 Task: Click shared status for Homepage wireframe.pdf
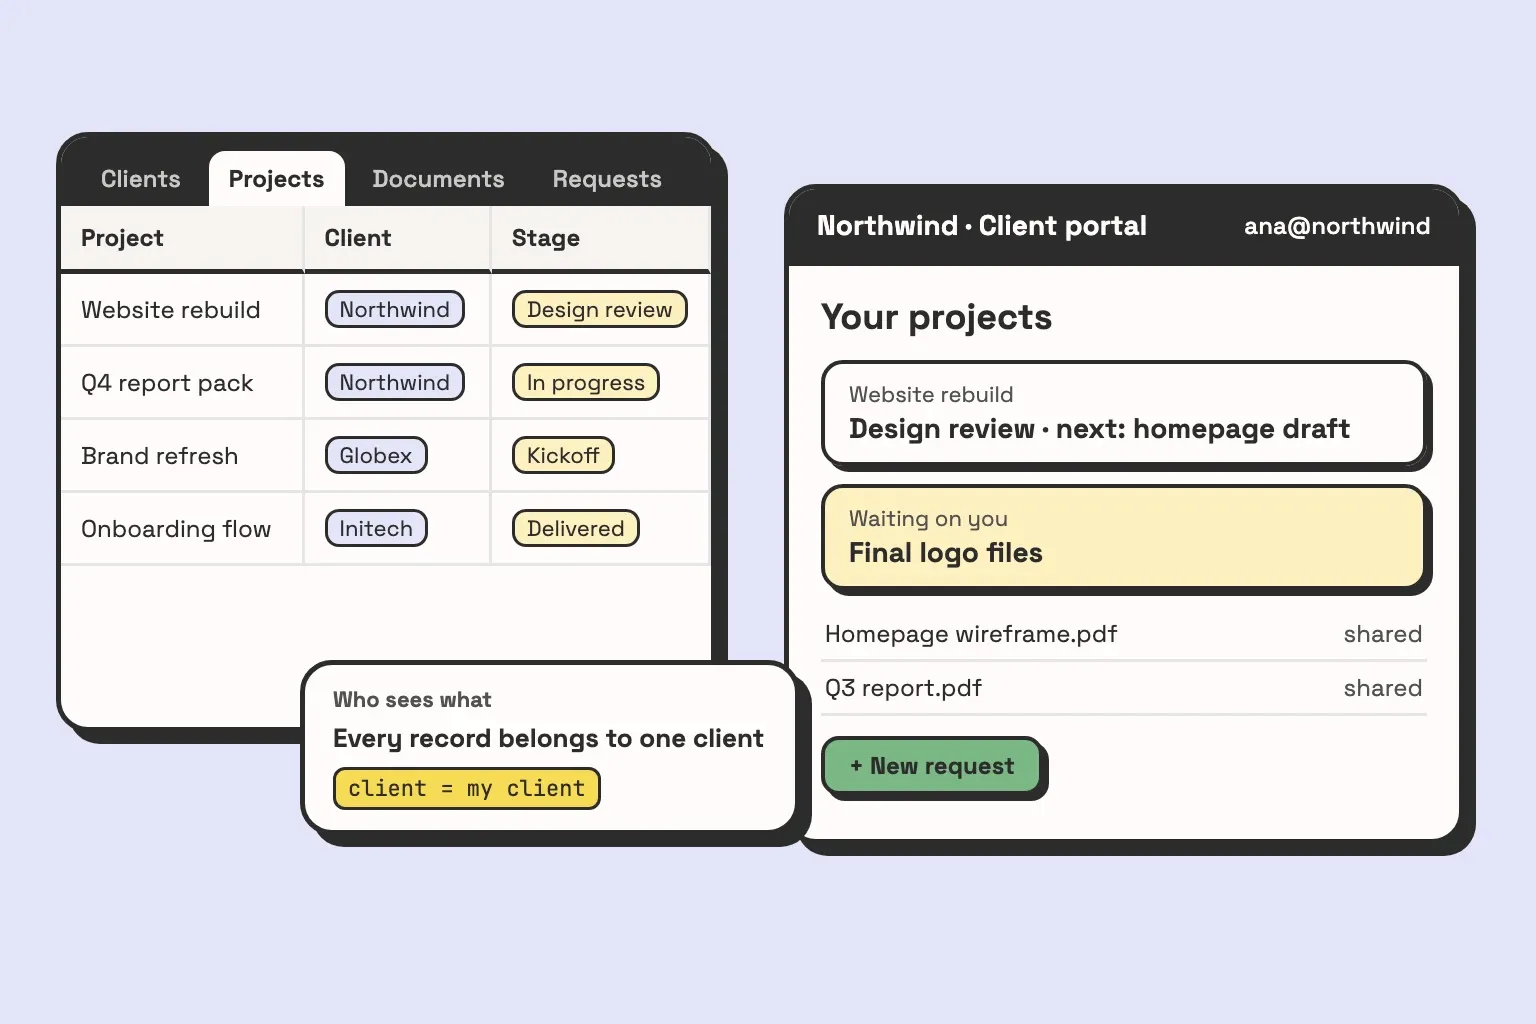pos(1383,634)
